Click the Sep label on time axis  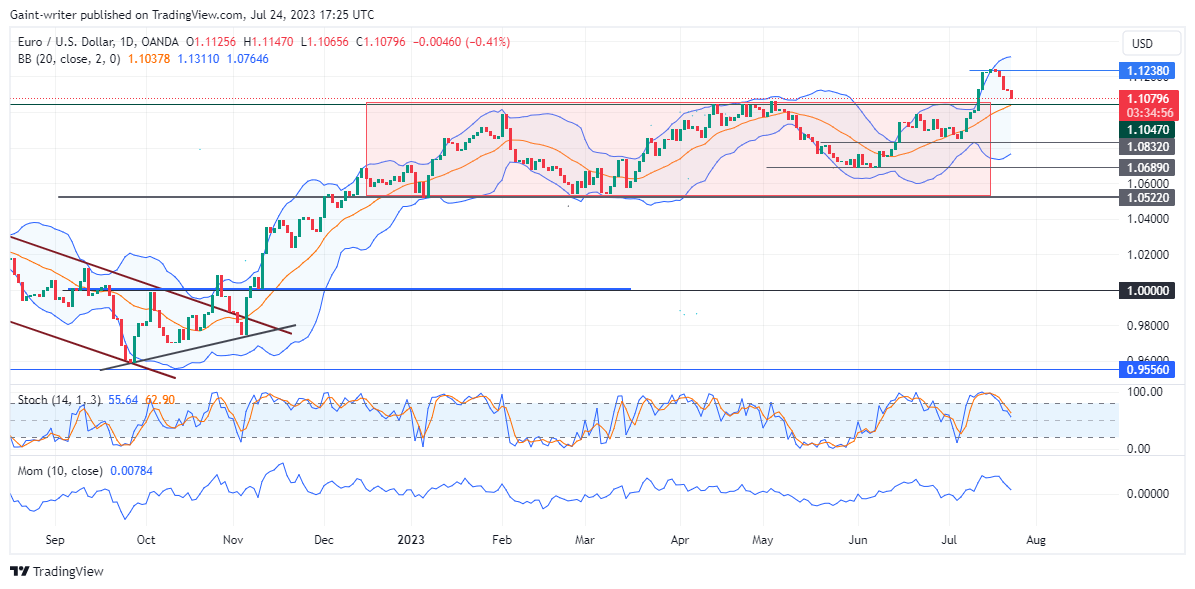pos(56,539)
